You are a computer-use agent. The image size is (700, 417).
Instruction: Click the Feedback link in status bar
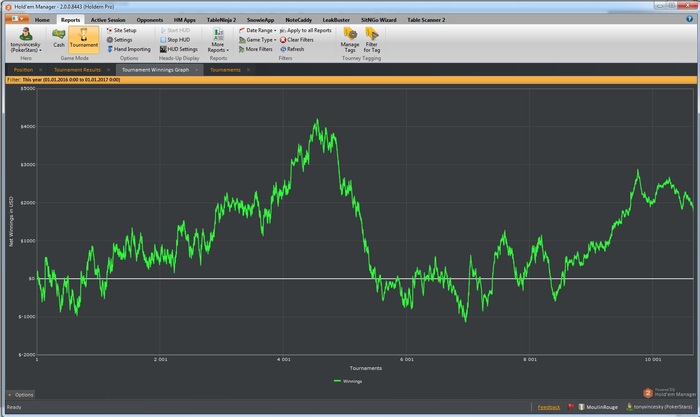(549, 408)
